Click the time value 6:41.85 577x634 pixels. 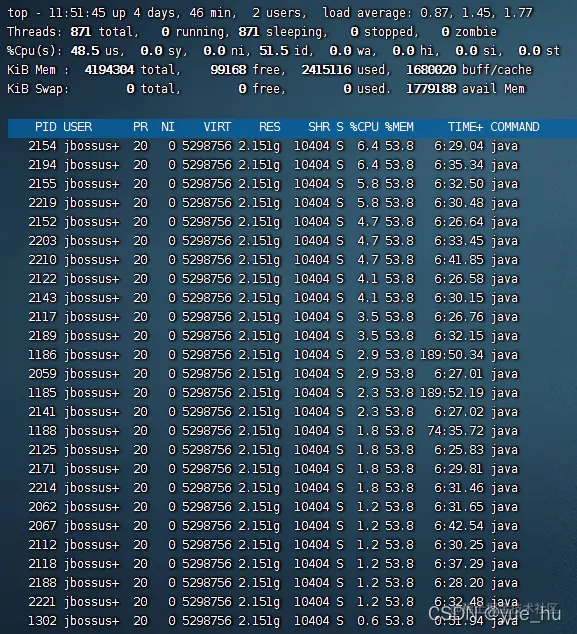(459, 260)
